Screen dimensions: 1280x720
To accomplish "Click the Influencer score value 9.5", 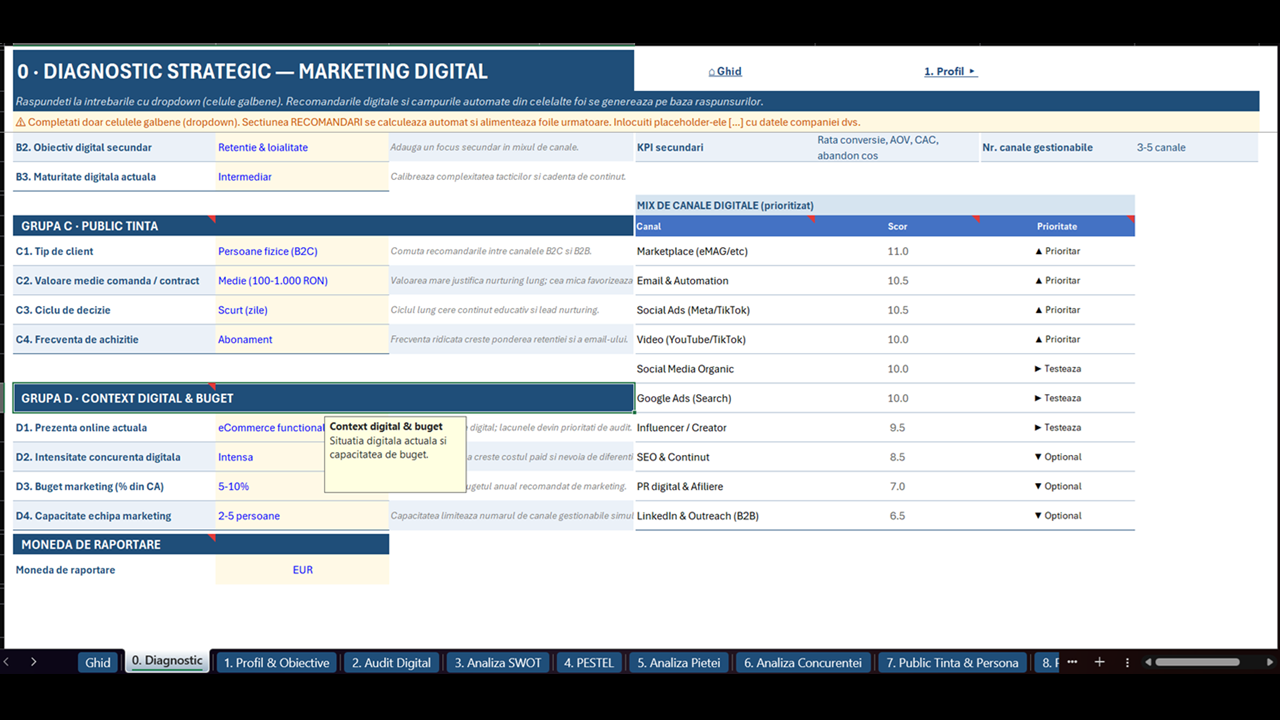I will [x=897, y=428].
